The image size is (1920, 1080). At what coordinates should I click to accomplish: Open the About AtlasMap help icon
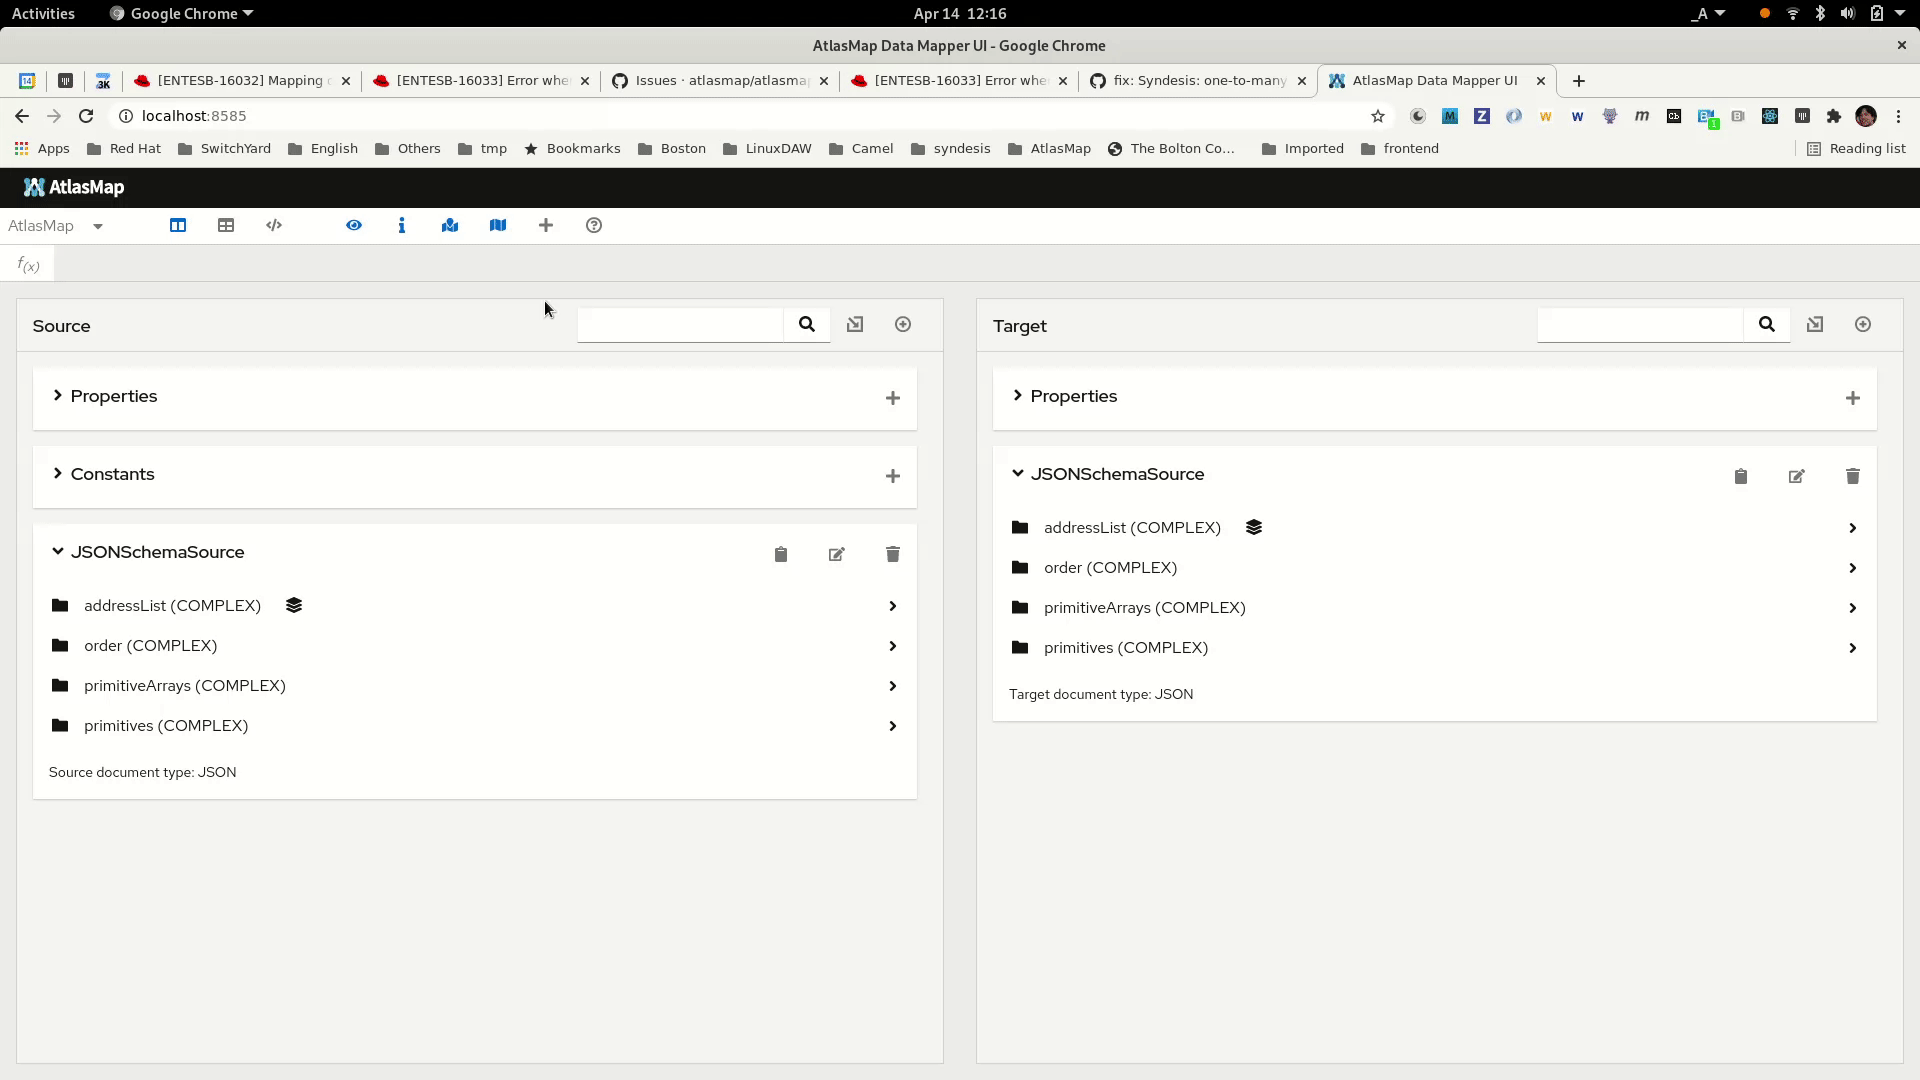coord(594,226)
